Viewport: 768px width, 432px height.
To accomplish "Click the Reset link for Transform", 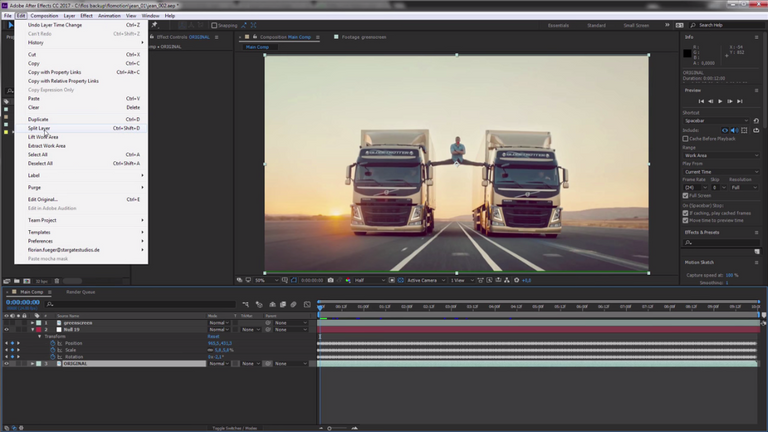I will click(214, 336).
